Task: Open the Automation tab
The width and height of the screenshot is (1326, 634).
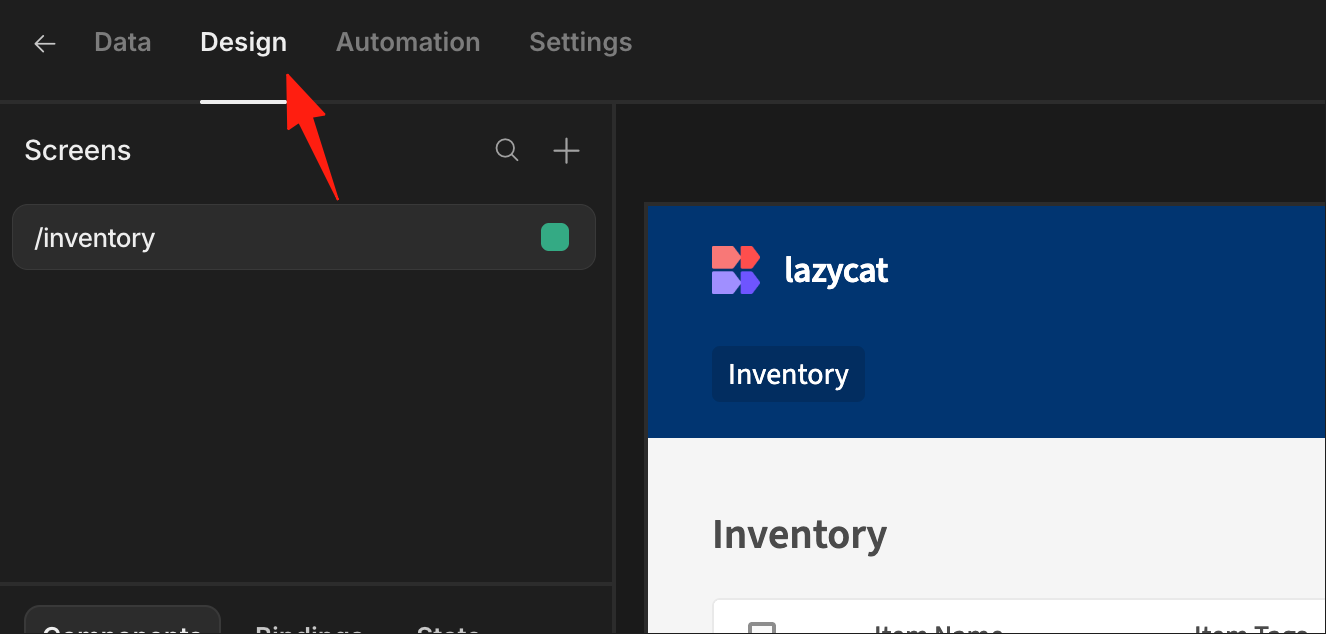Action: (408, 42)
